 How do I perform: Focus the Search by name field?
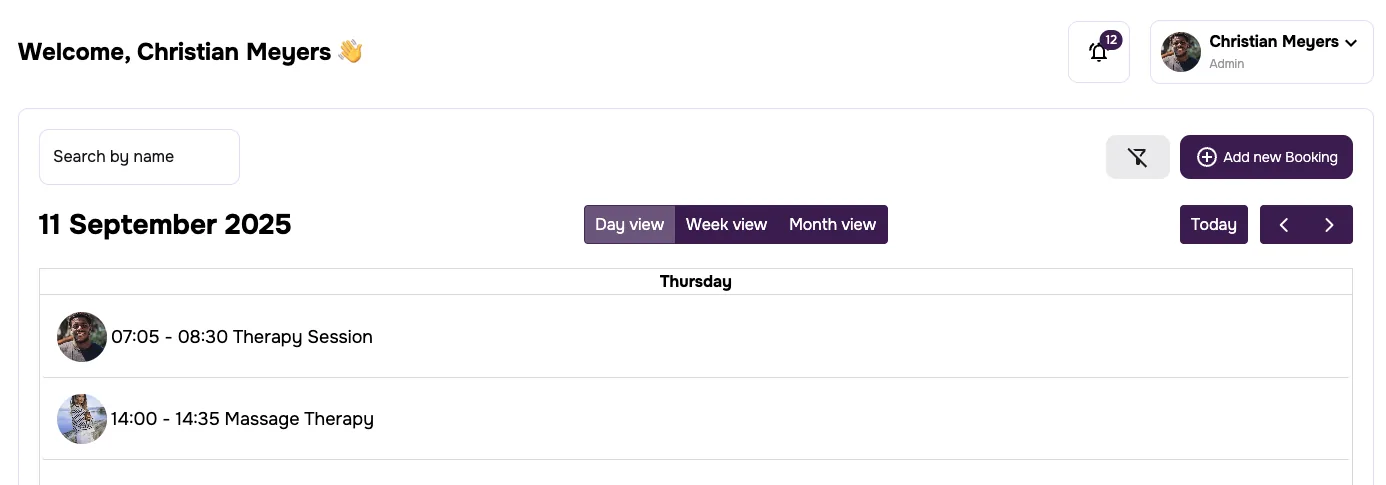(x=139, y=157)
